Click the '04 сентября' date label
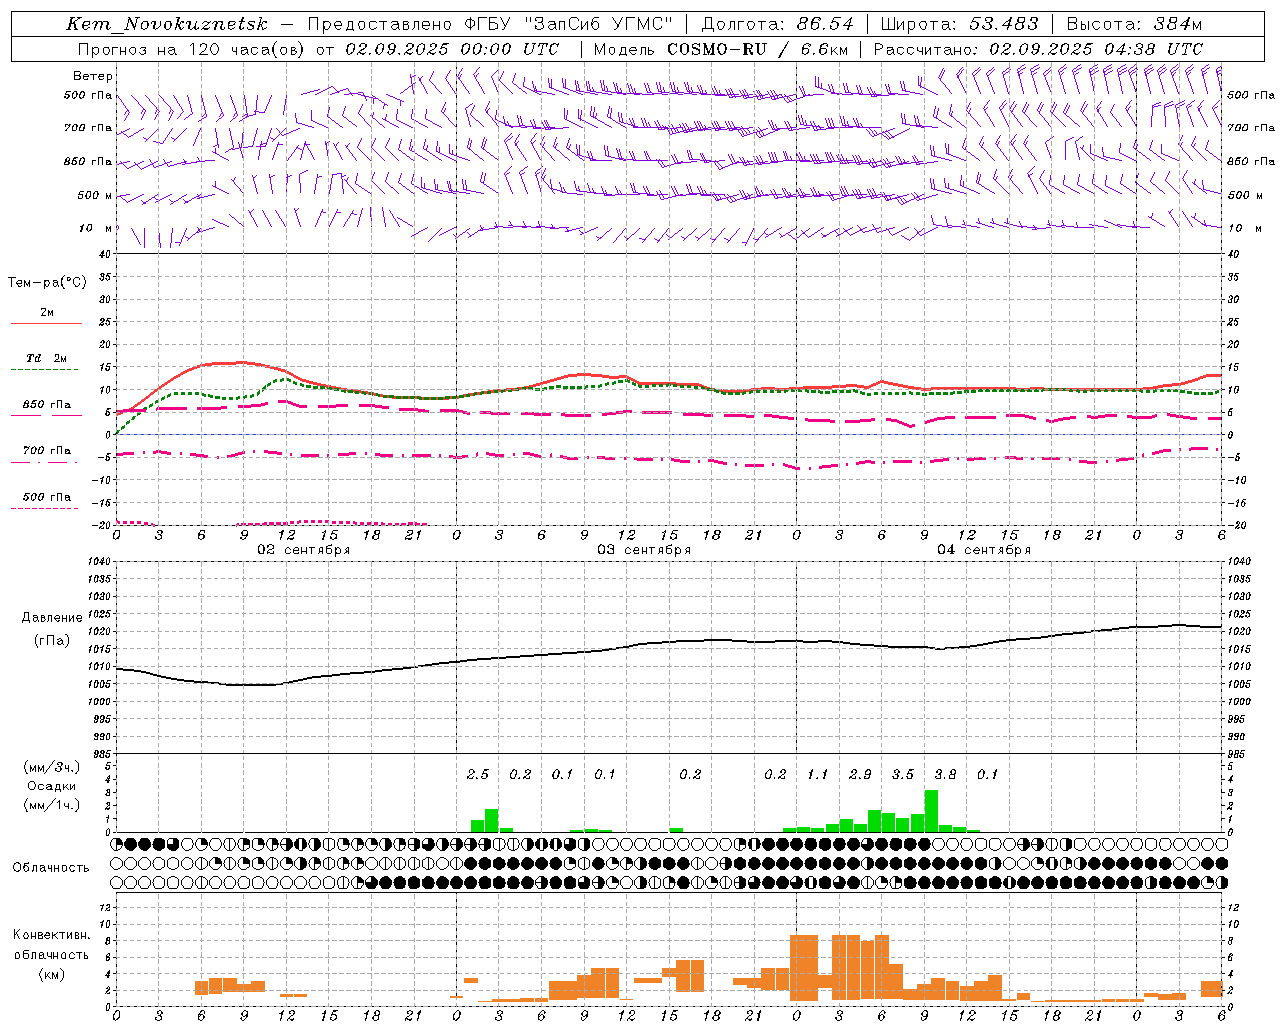 click(x=984, y=550)
